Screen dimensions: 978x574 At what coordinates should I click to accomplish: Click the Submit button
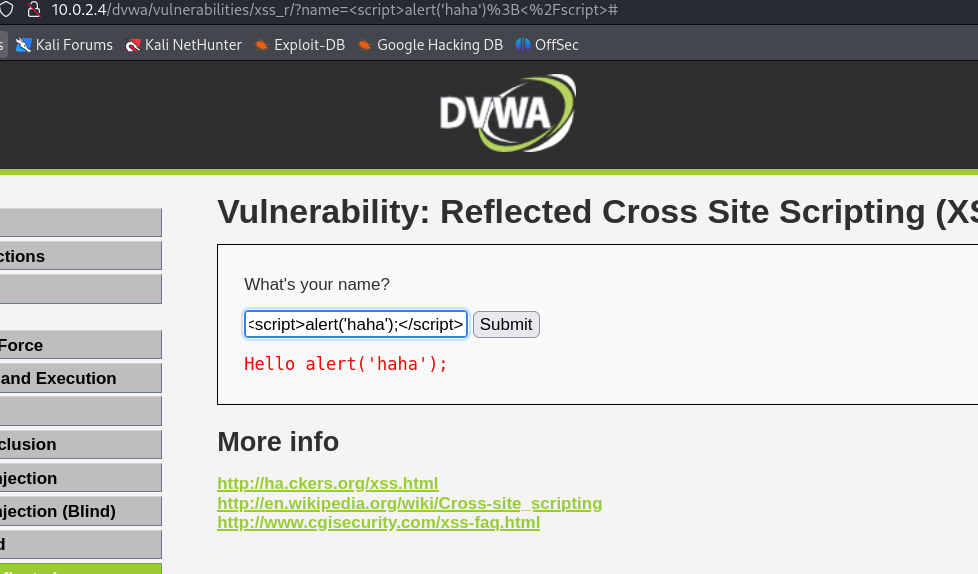click(506, 324)
